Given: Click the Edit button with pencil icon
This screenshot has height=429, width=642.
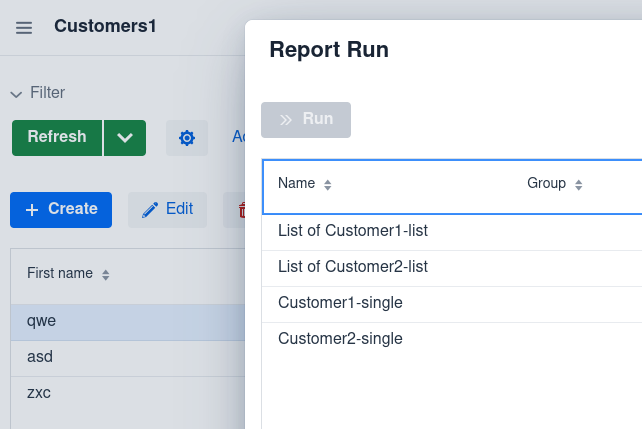Looking at the screenshot, I should pos(167,209).
